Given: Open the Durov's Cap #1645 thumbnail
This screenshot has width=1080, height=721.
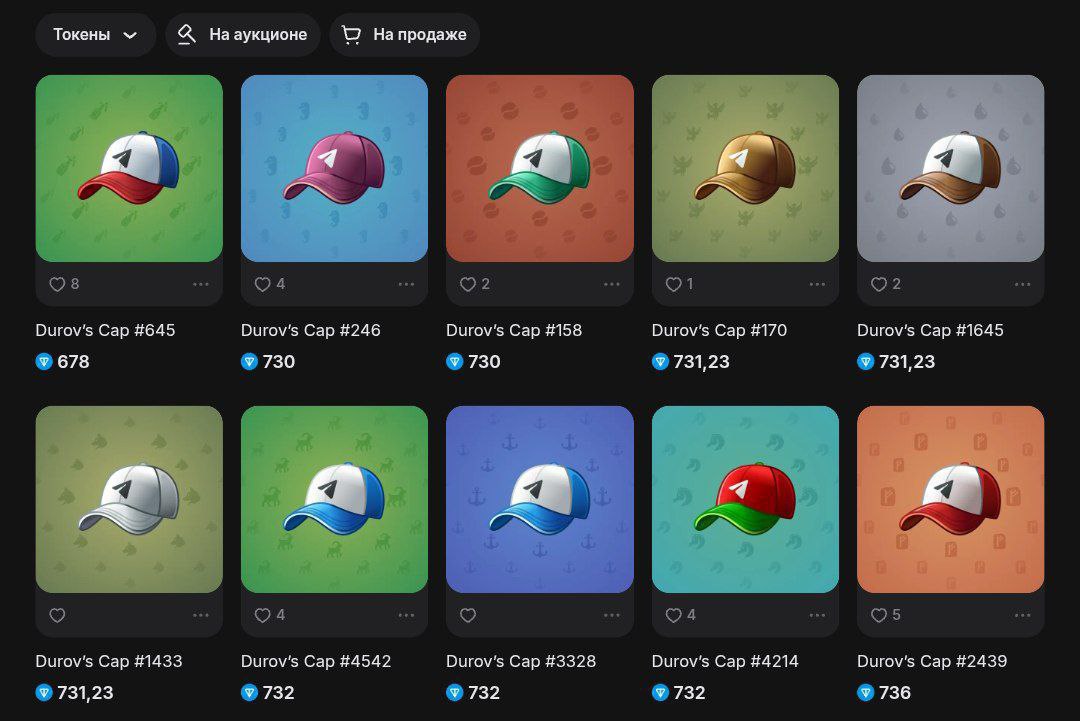Looking at the screenshot, I should point(951,168).
